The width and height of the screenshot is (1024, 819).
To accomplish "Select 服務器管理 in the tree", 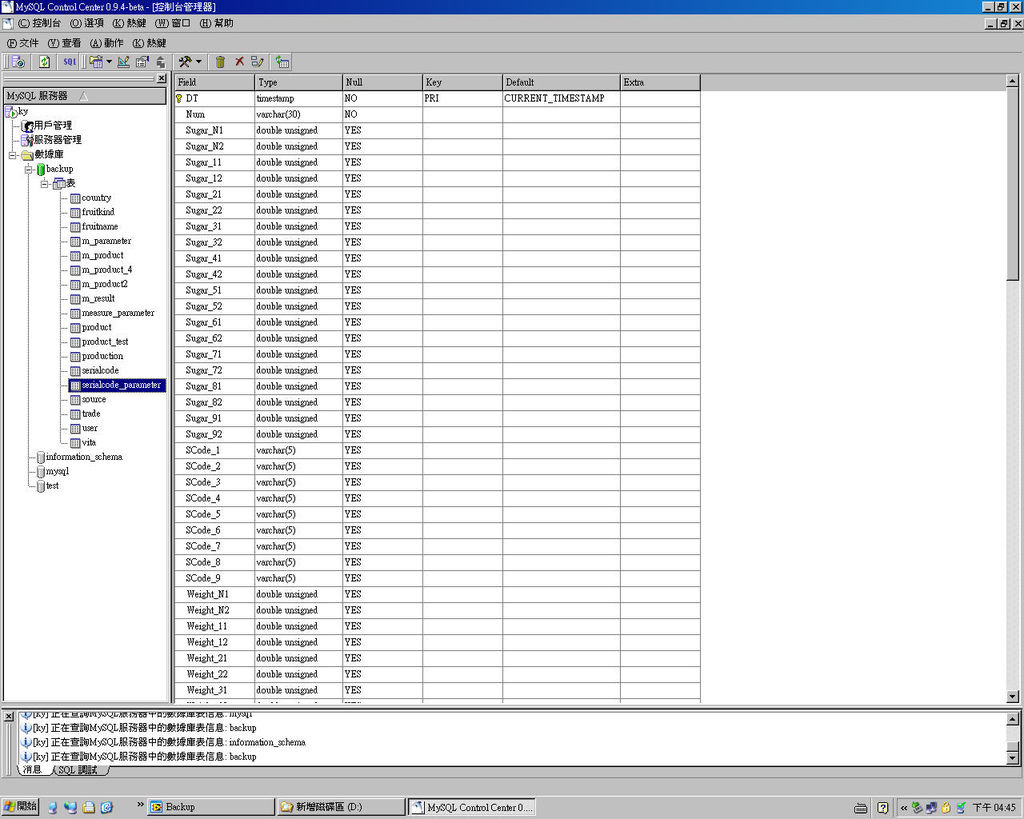I will tap(58, 140).
